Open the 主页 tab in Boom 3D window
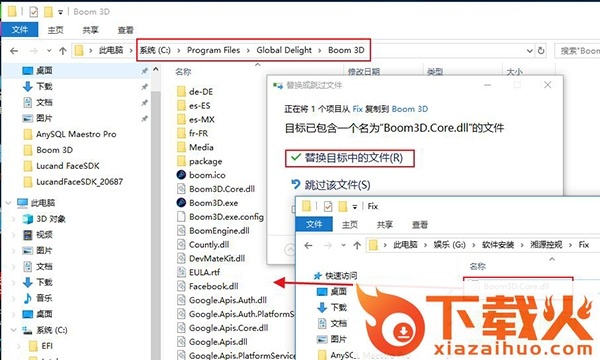The width and height of the screenshot is (600, 360). (x=55, y=30)
